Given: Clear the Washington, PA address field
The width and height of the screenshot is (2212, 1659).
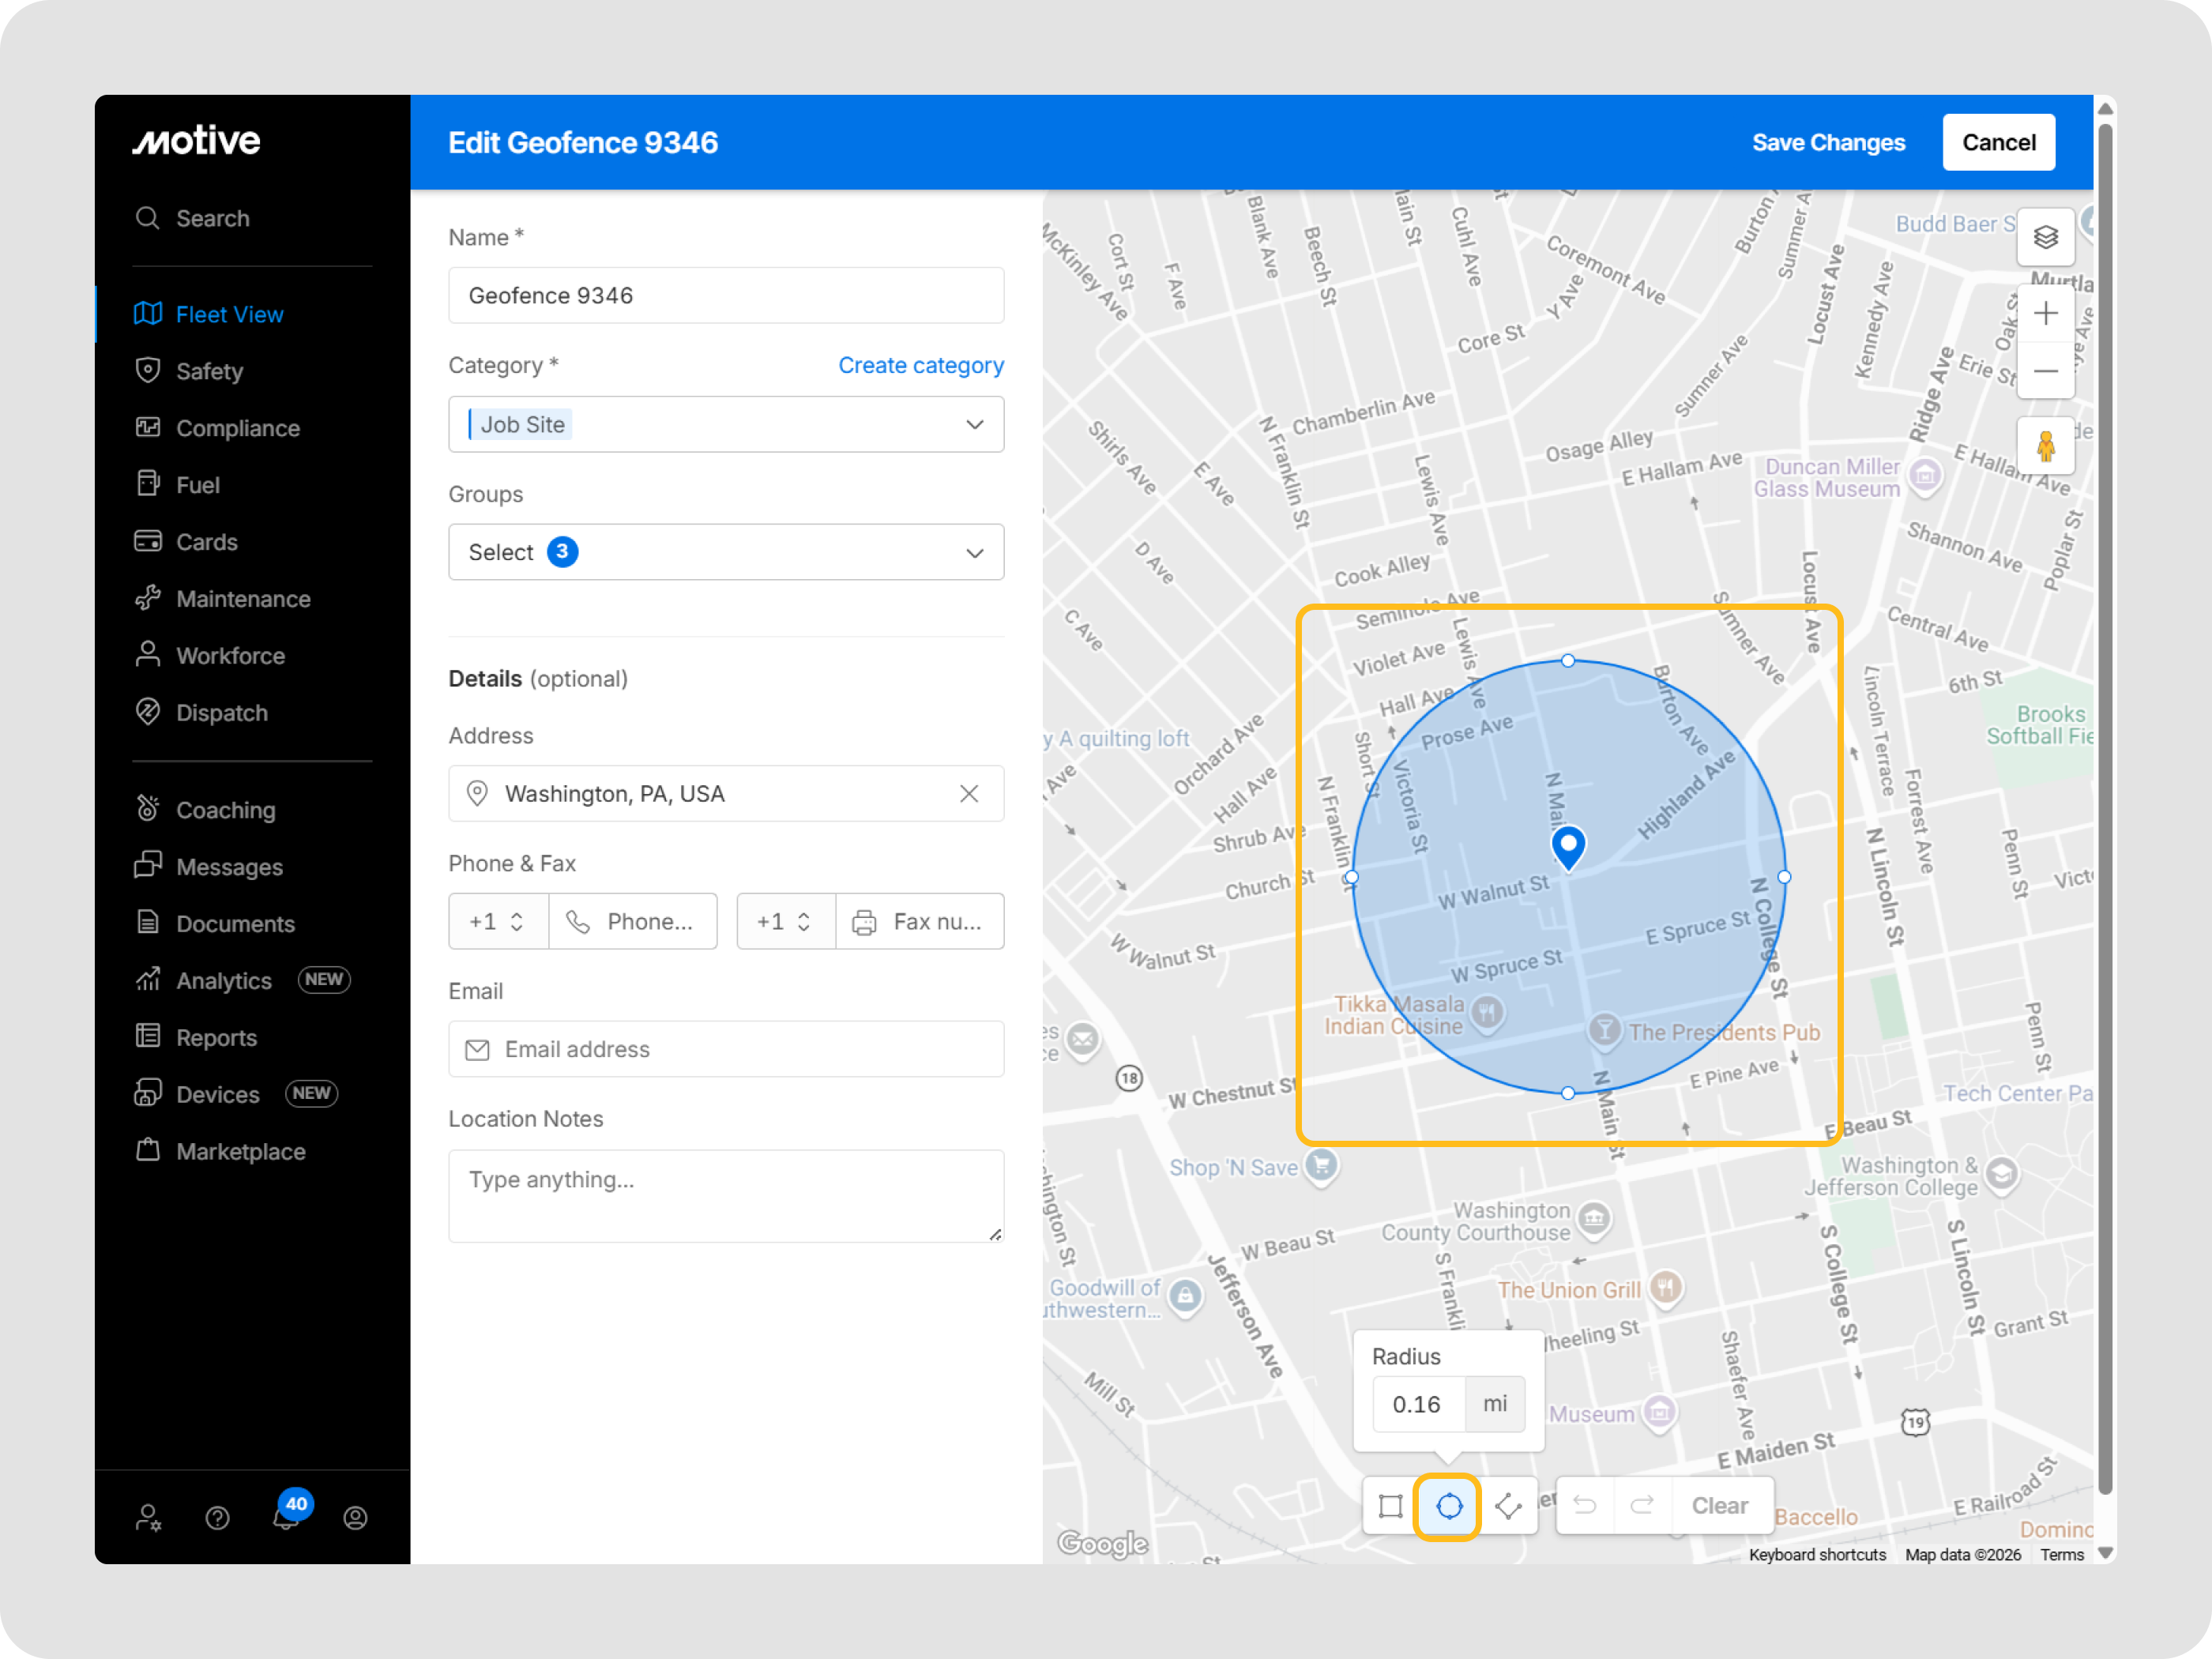Looking at the screenshot, I should [968, 794].
